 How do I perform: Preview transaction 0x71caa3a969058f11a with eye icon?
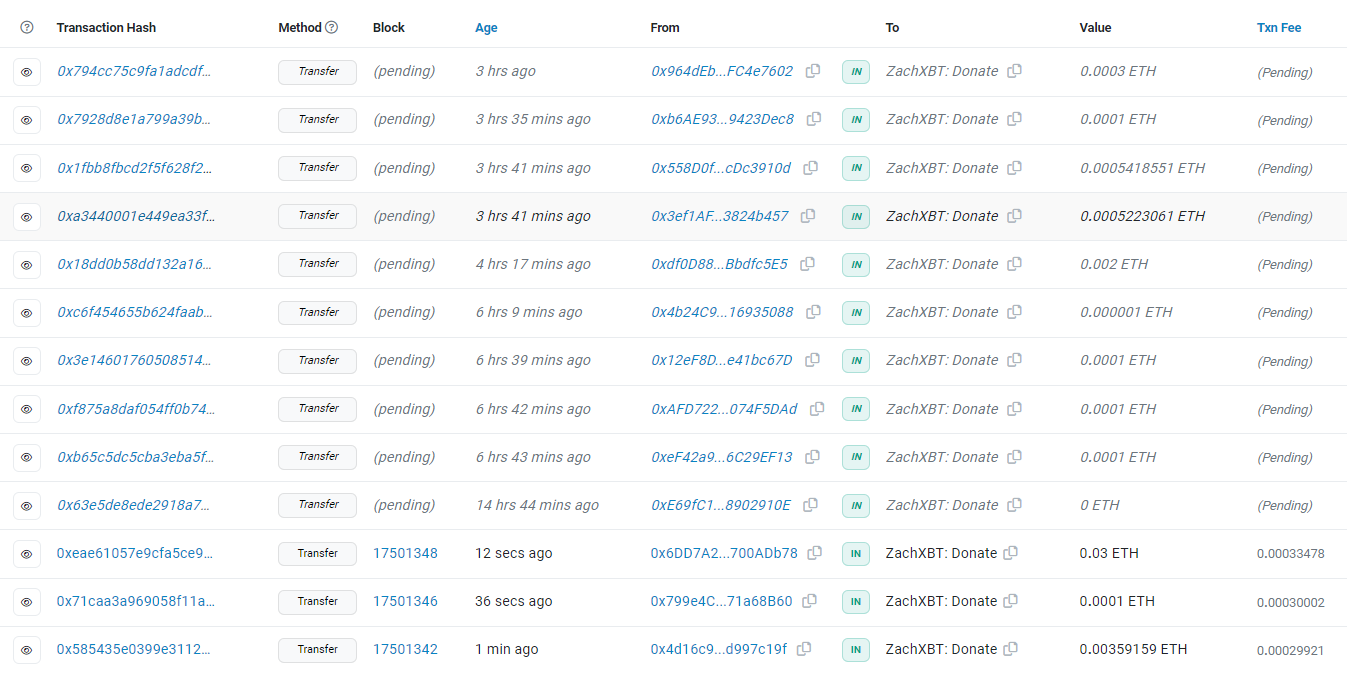click(x=27, y=602)
